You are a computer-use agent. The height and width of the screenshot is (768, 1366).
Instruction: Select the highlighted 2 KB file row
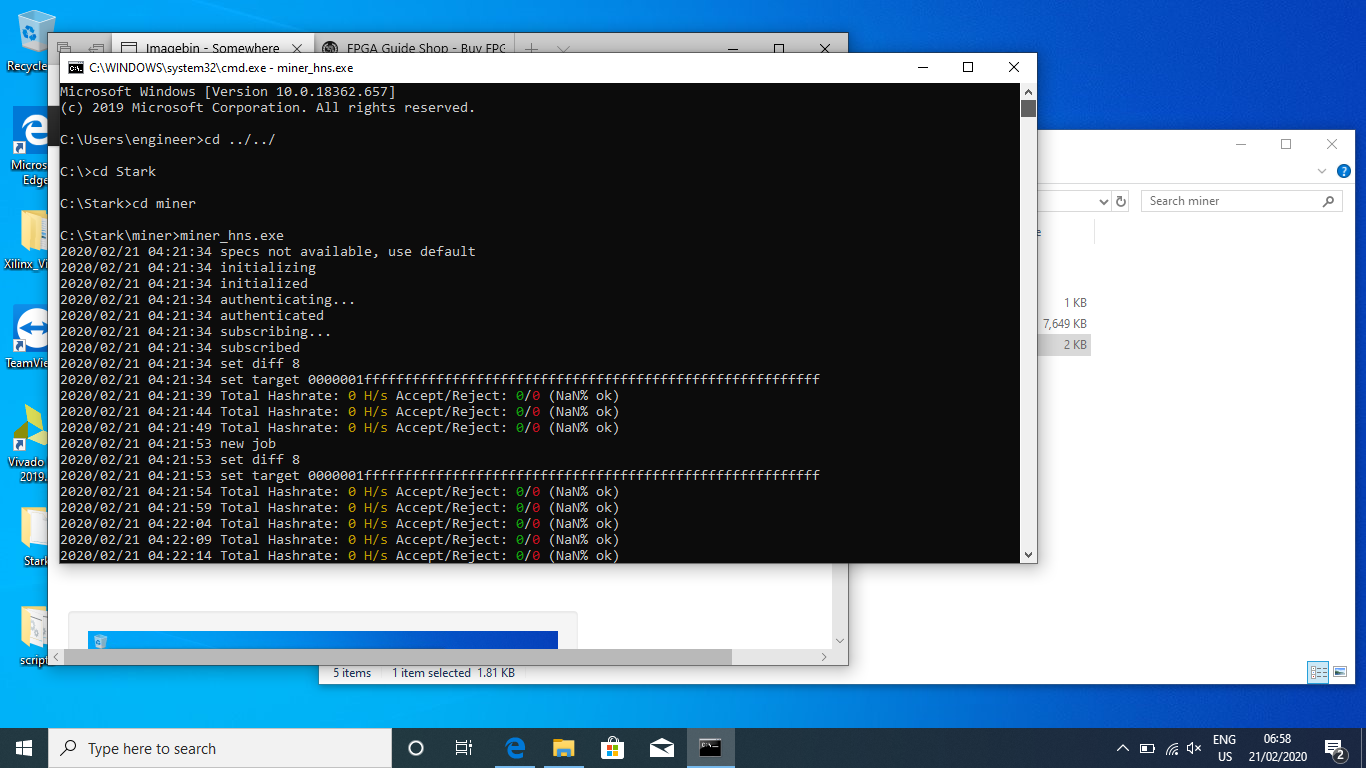1064,344
